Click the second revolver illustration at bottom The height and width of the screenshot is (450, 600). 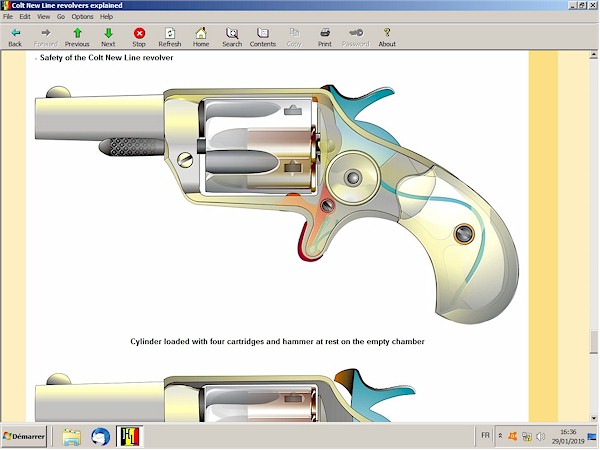pos(226,395)
